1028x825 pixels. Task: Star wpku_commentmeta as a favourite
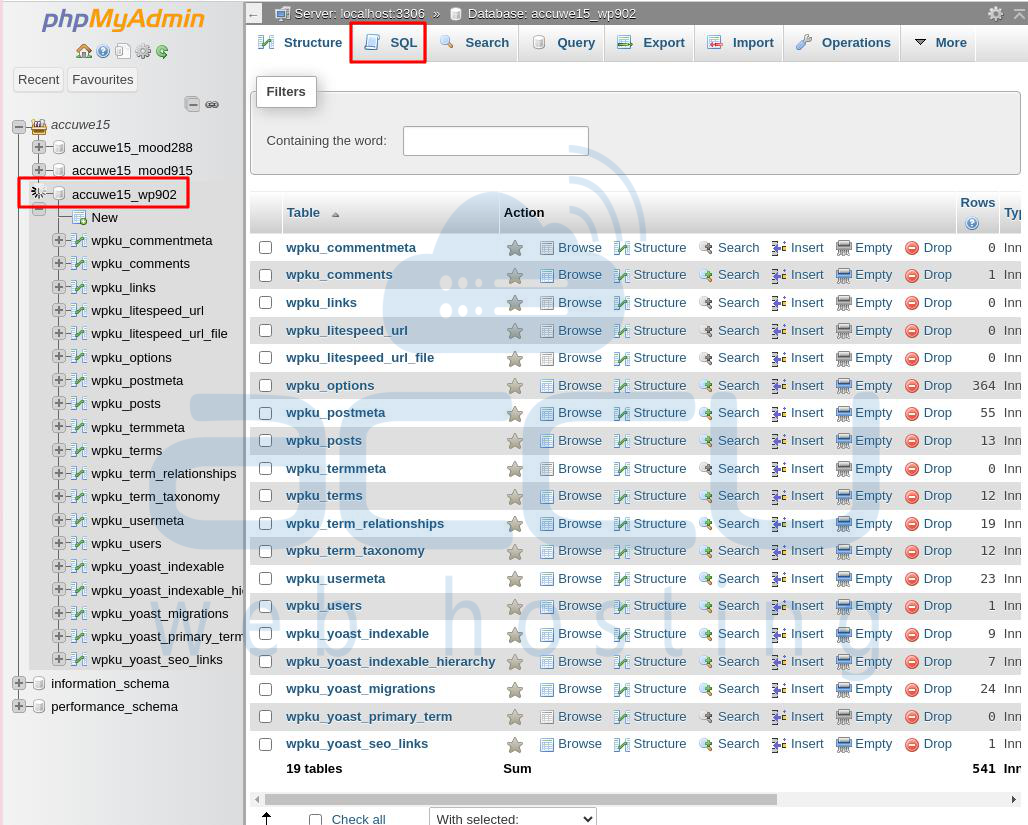tap(515, 248)
